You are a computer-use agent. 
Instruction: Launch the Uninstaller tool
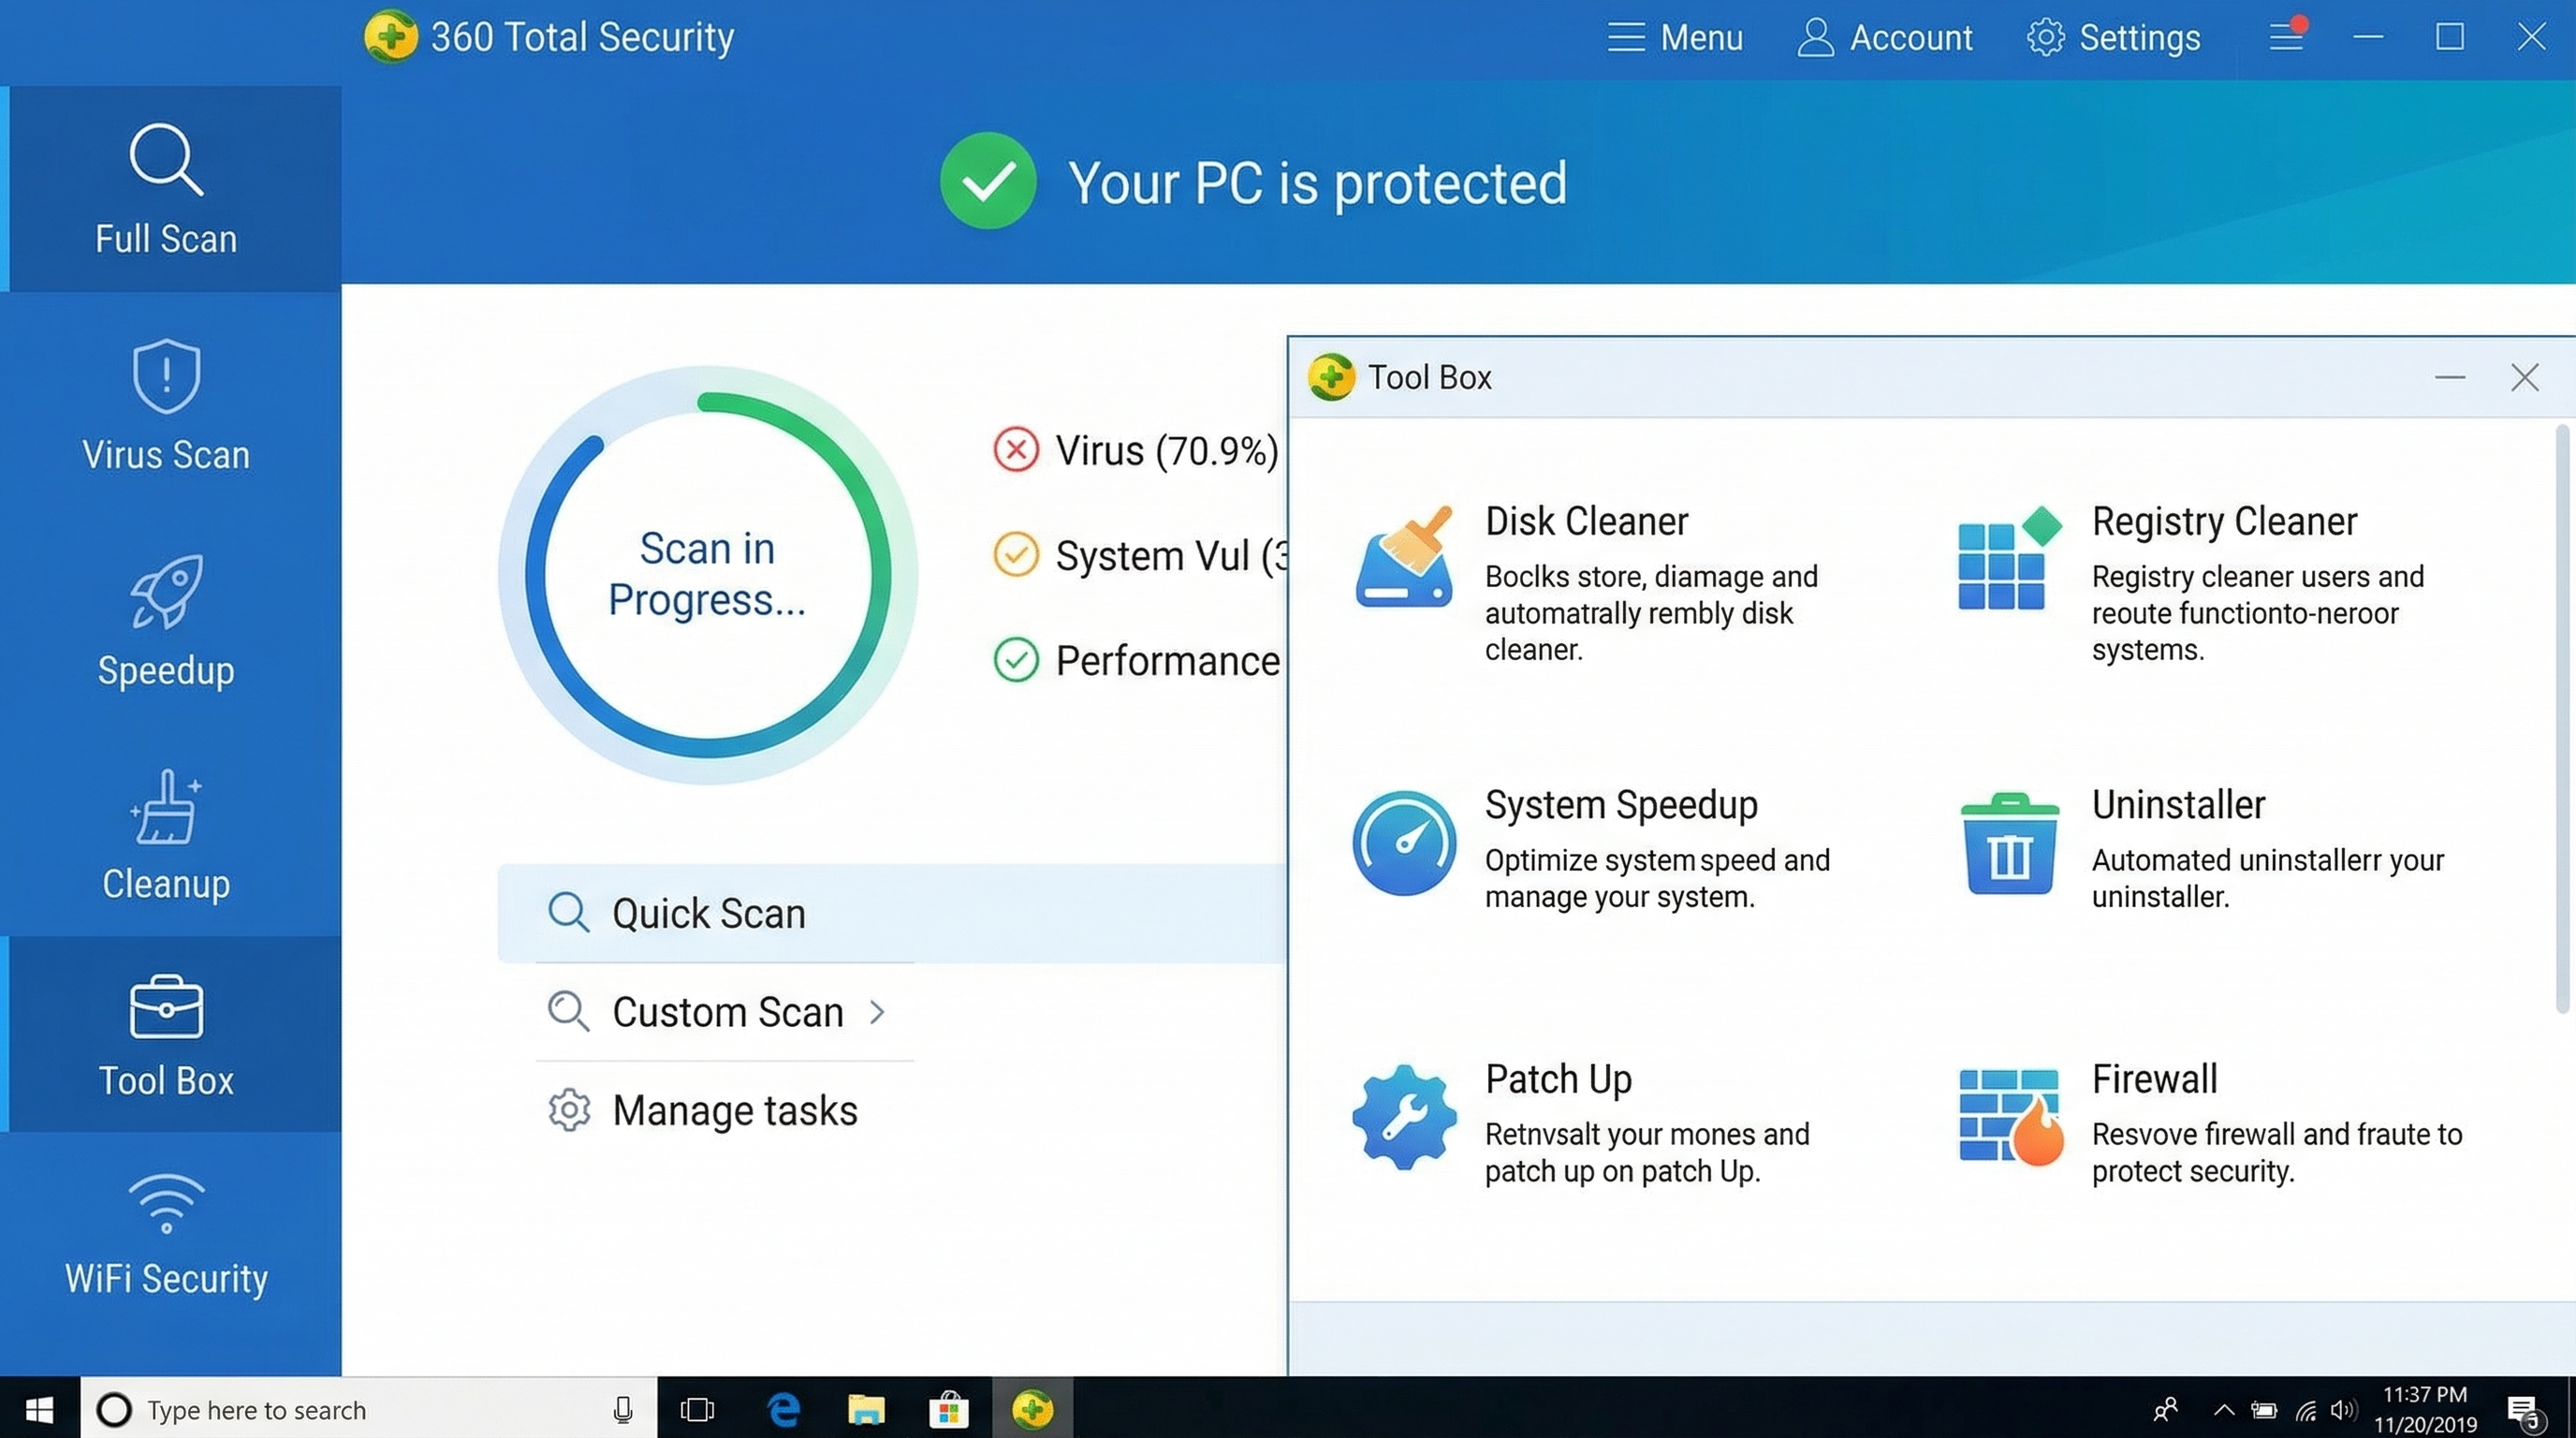tap(2179, 804)
